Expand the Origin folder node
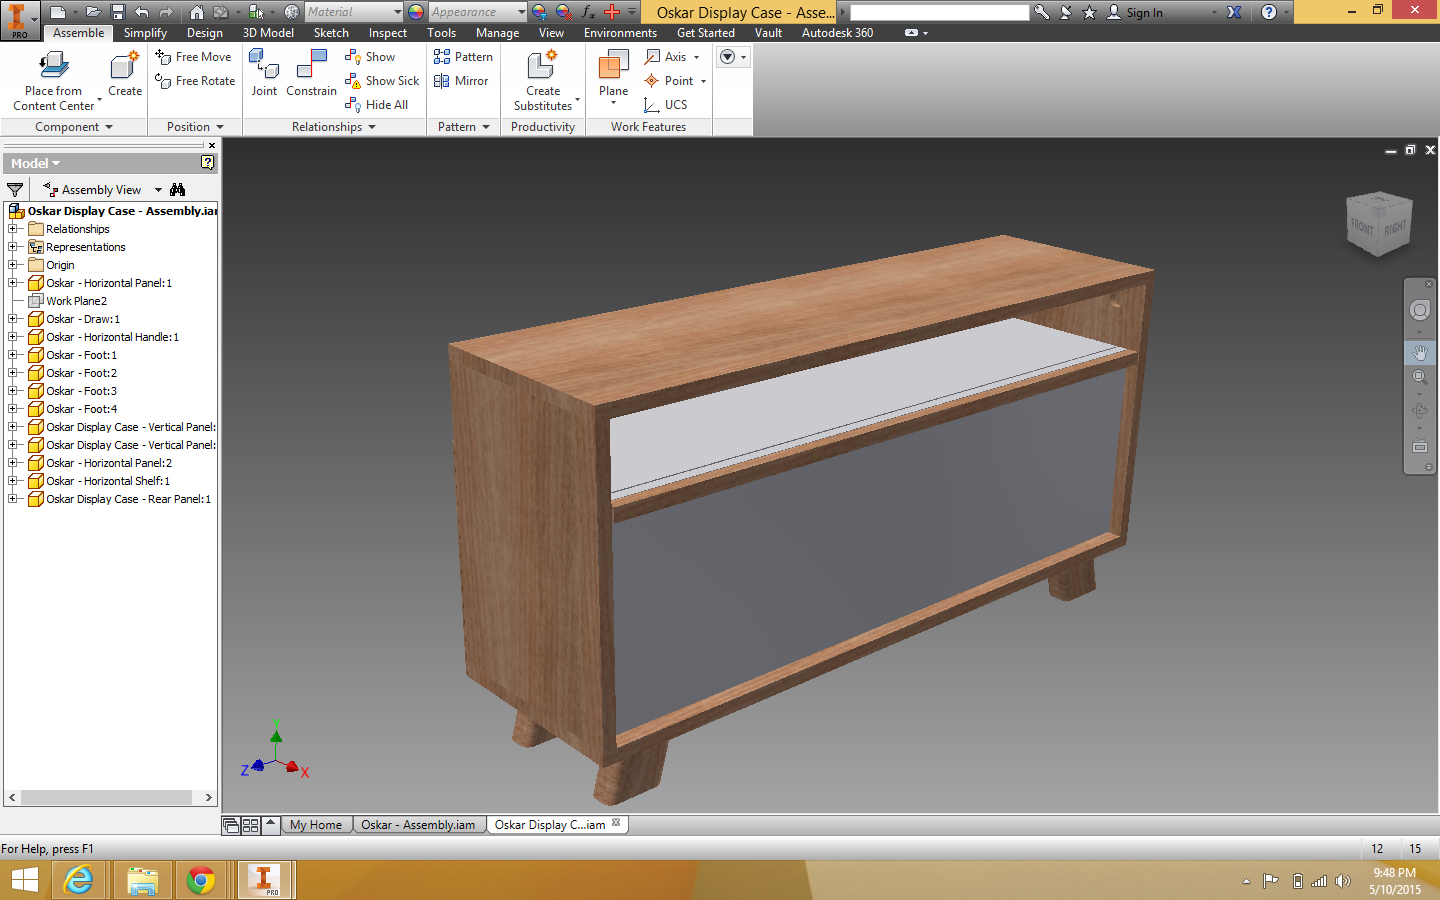 click(13, 265)
